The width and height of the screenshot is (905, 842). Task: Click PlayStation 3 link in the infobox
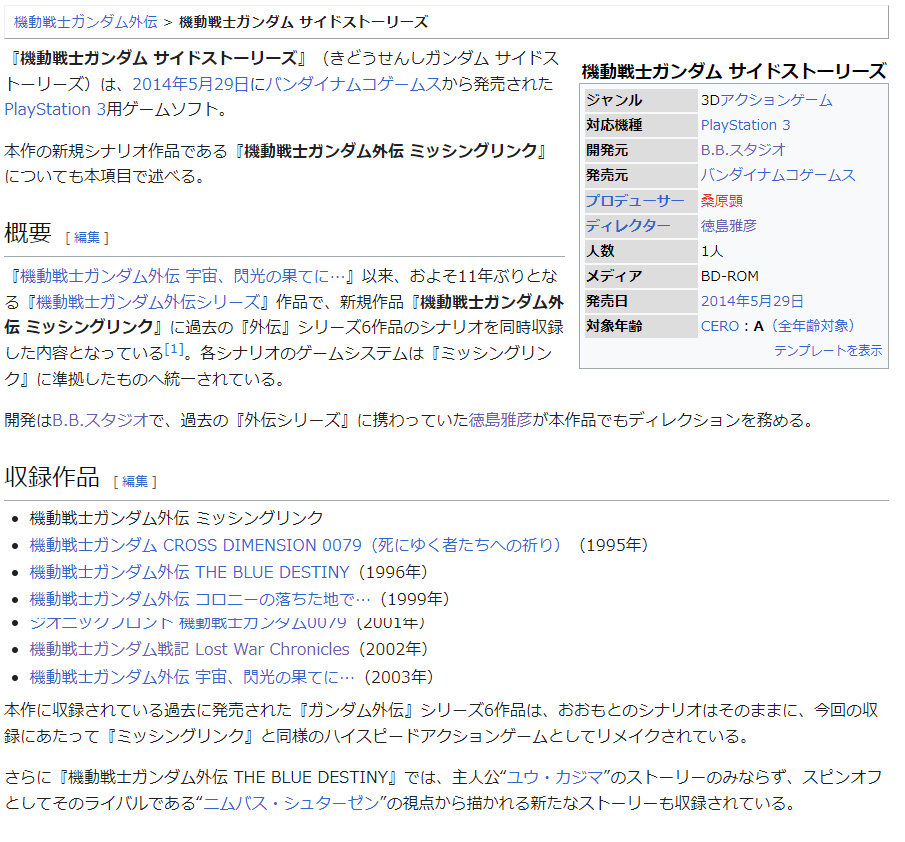pos(745,125)
